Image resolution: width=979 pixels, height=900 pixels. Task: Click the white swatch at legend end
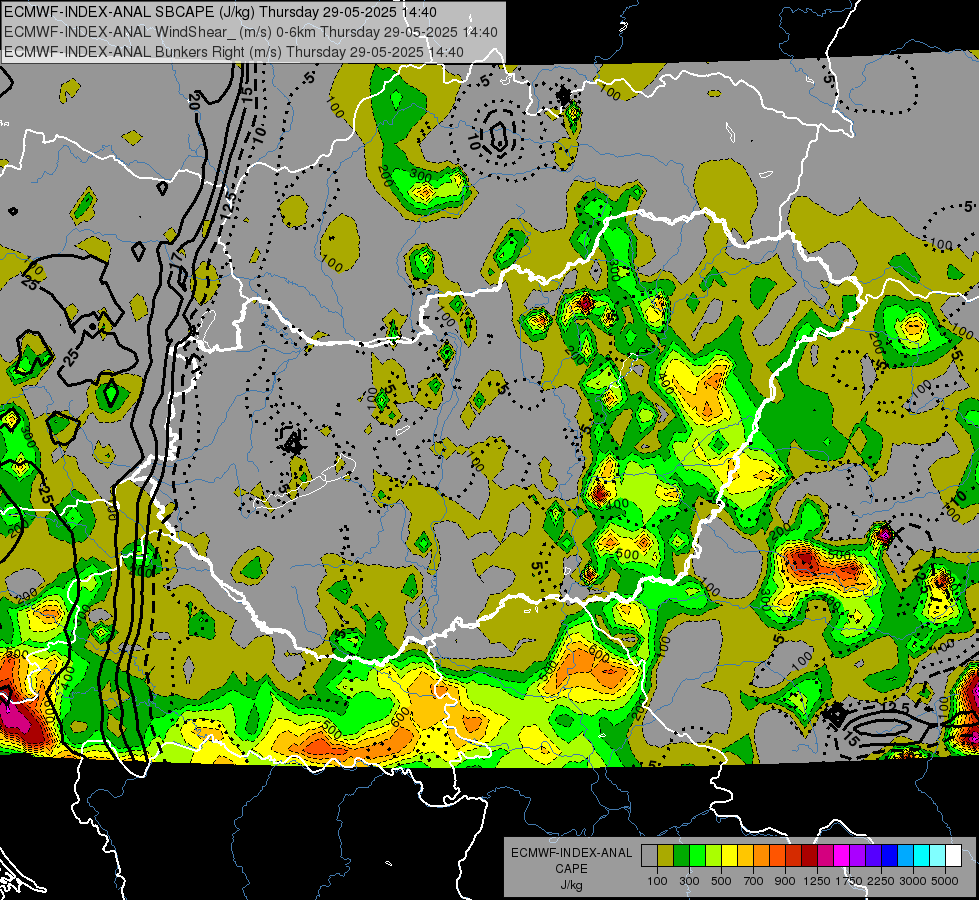coord(954,856)
